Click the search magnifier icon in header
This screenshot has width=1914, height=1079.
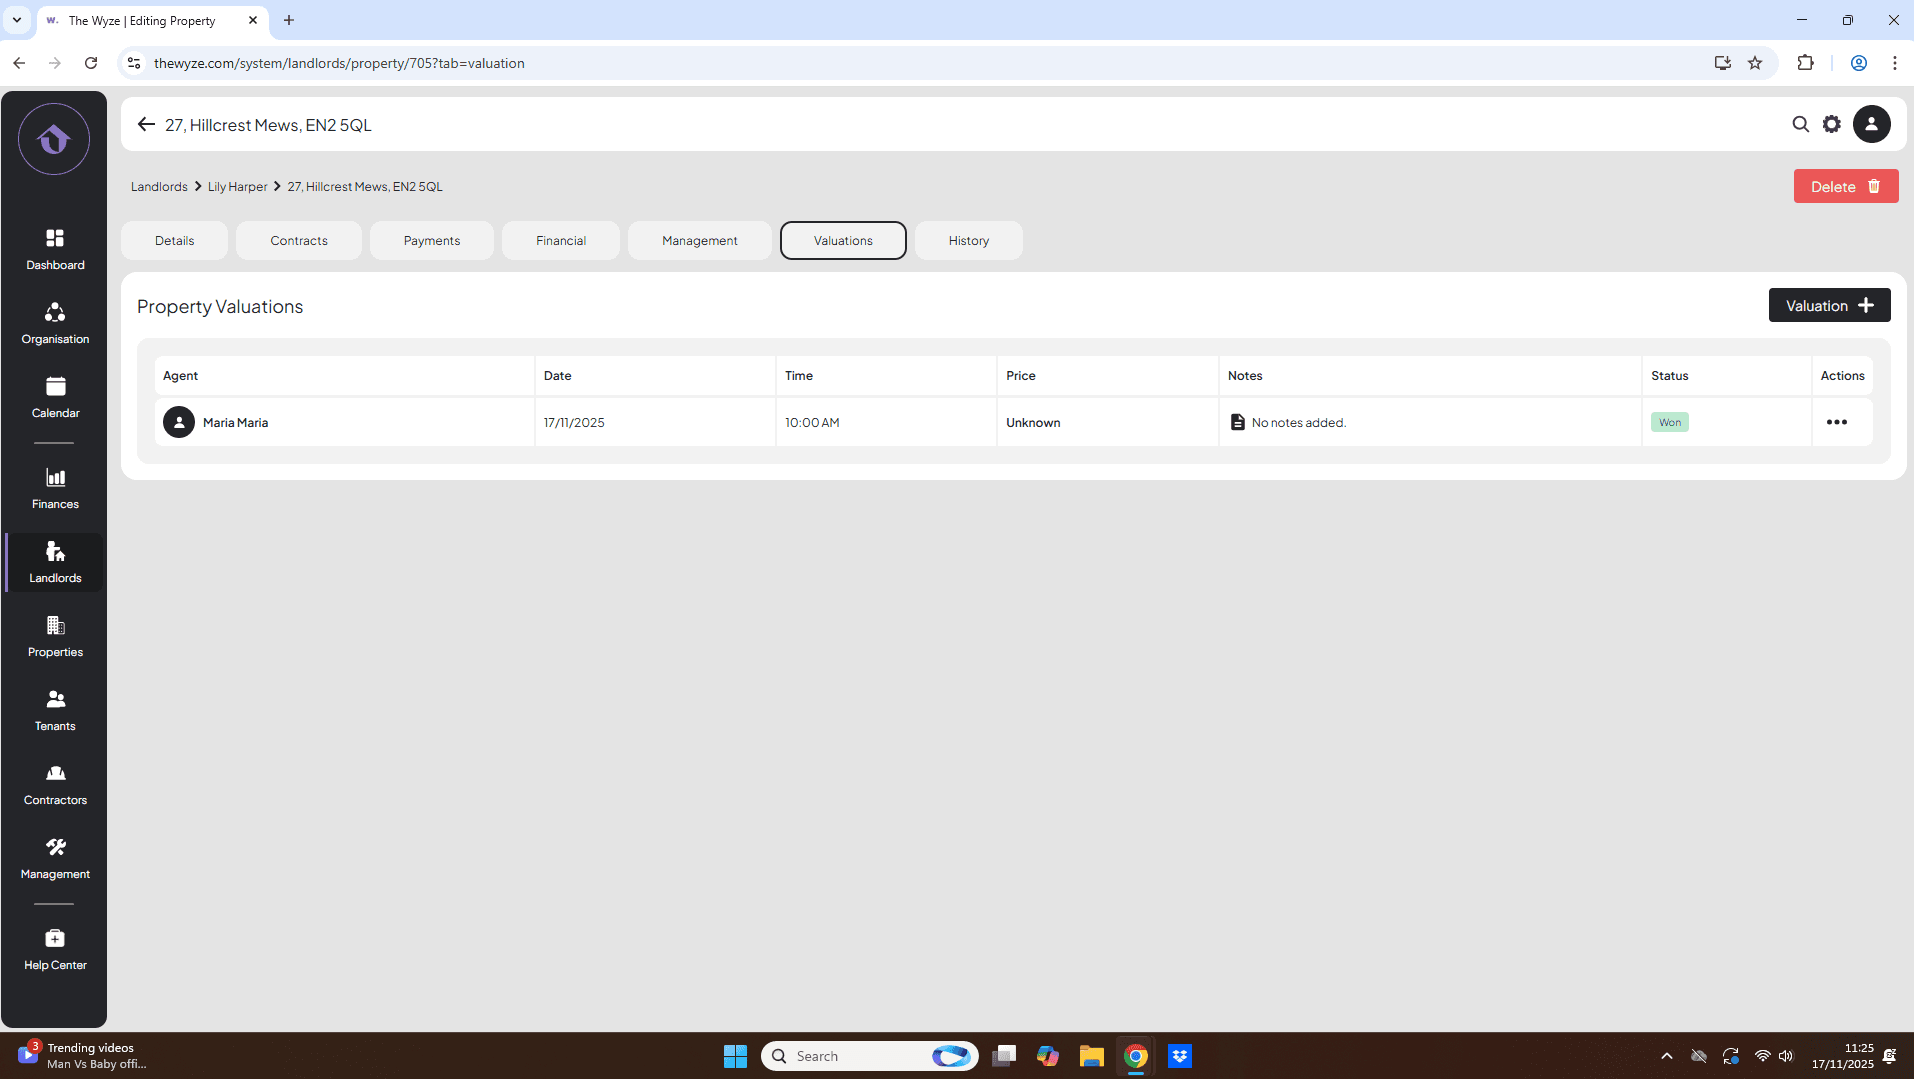tap(1800, 125)
